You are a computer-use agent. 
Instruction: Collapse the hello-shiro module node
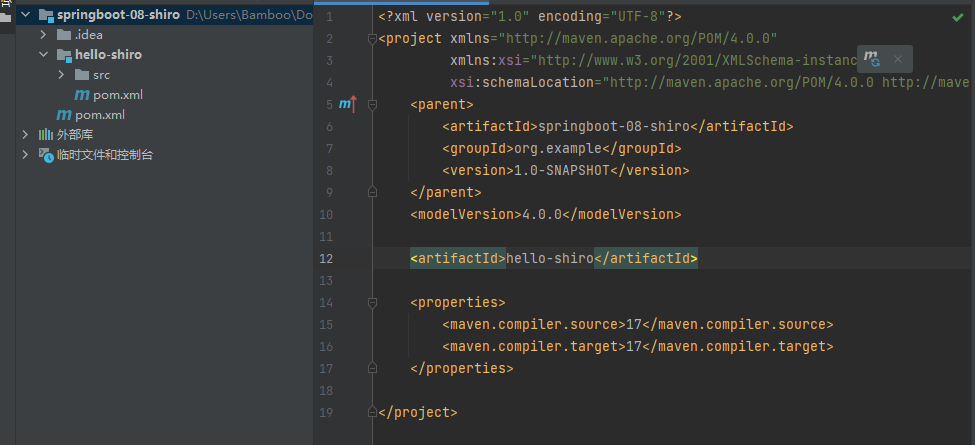pos(44,55)
